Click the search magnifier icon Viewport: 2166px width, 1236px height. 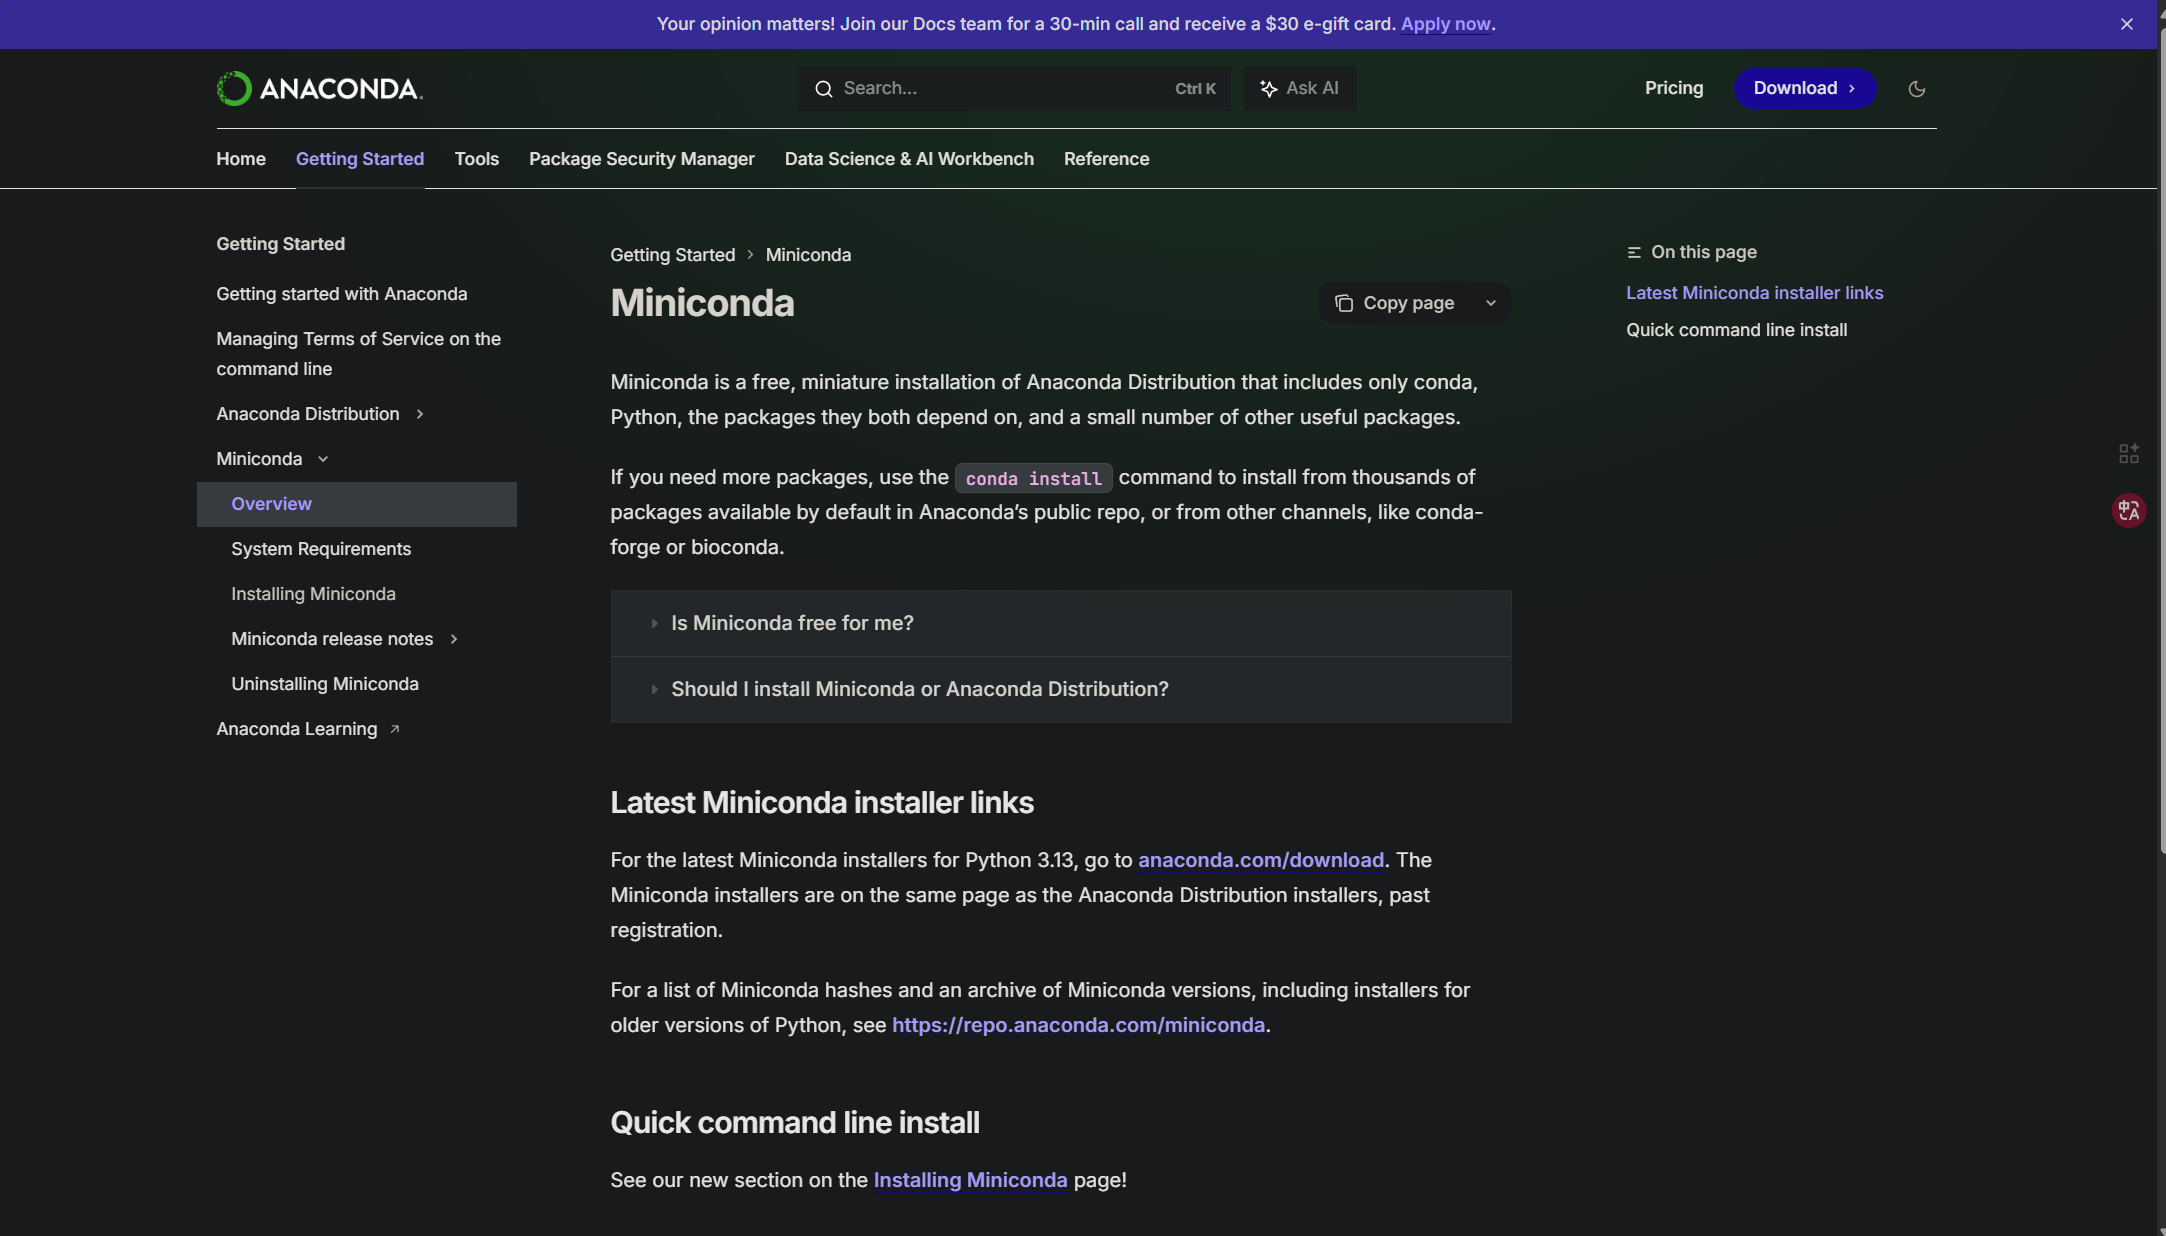823,89
